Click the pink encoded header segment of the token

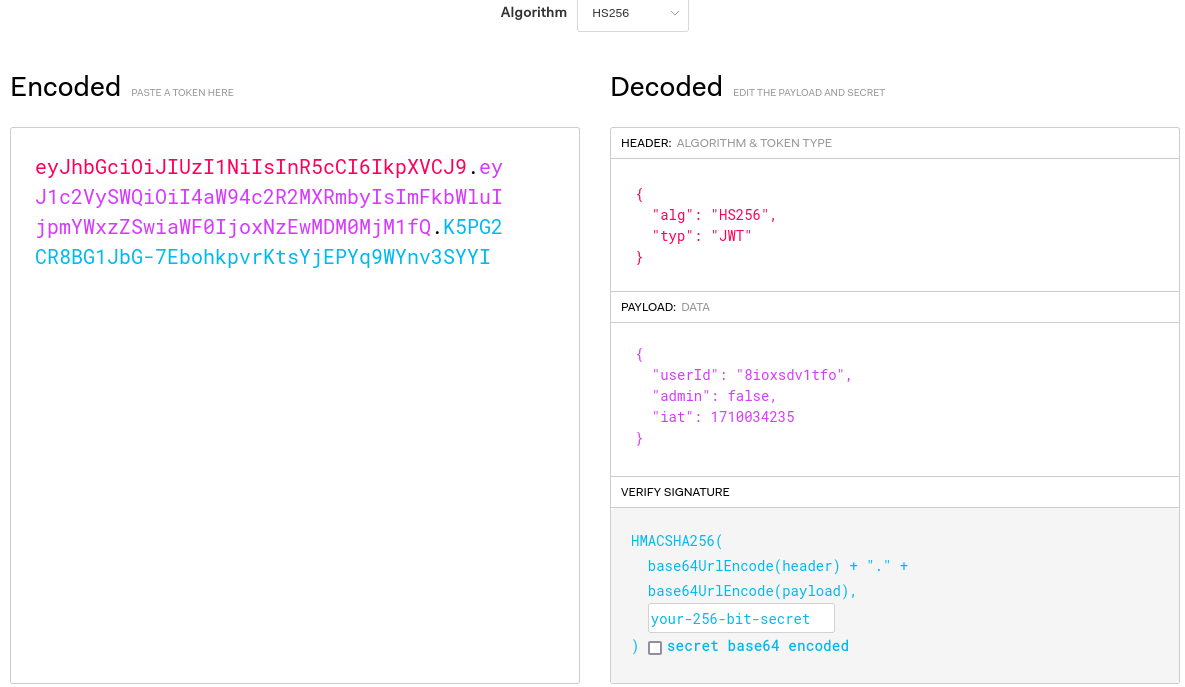pos(251,167)
